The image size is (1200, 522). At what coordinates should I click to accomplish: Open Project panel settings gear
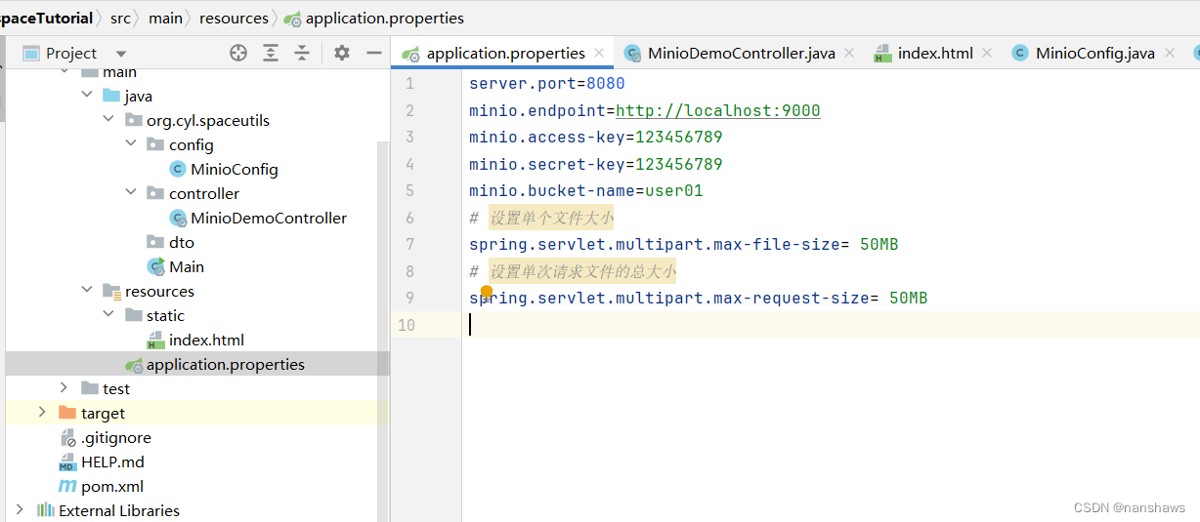(x=342, y=53)
